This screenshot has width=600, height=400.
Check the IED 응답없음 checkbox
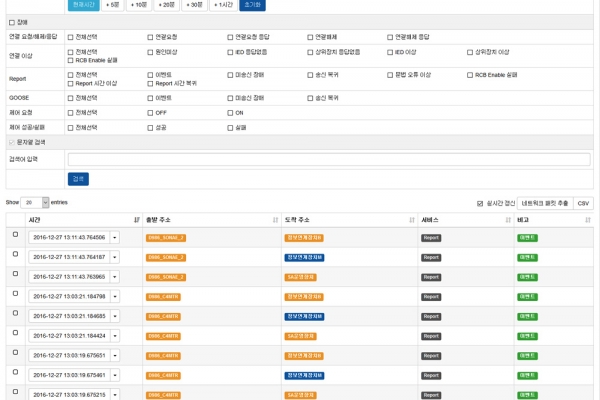(230, 52)
